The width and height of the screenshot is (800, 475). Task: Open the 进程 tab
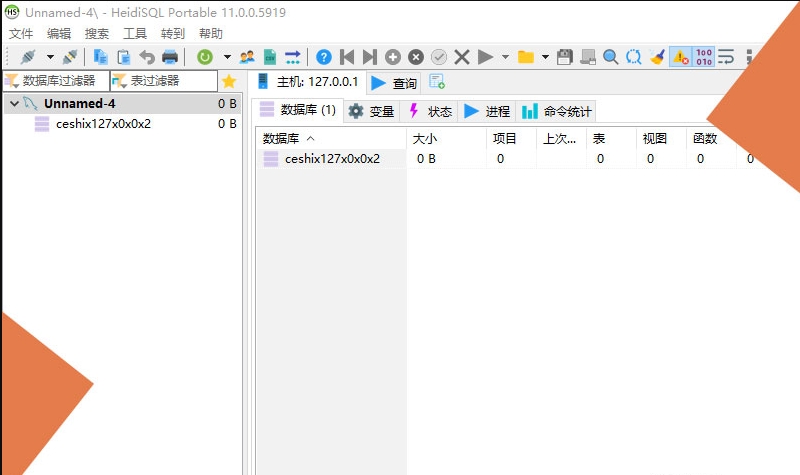point(487,111)
